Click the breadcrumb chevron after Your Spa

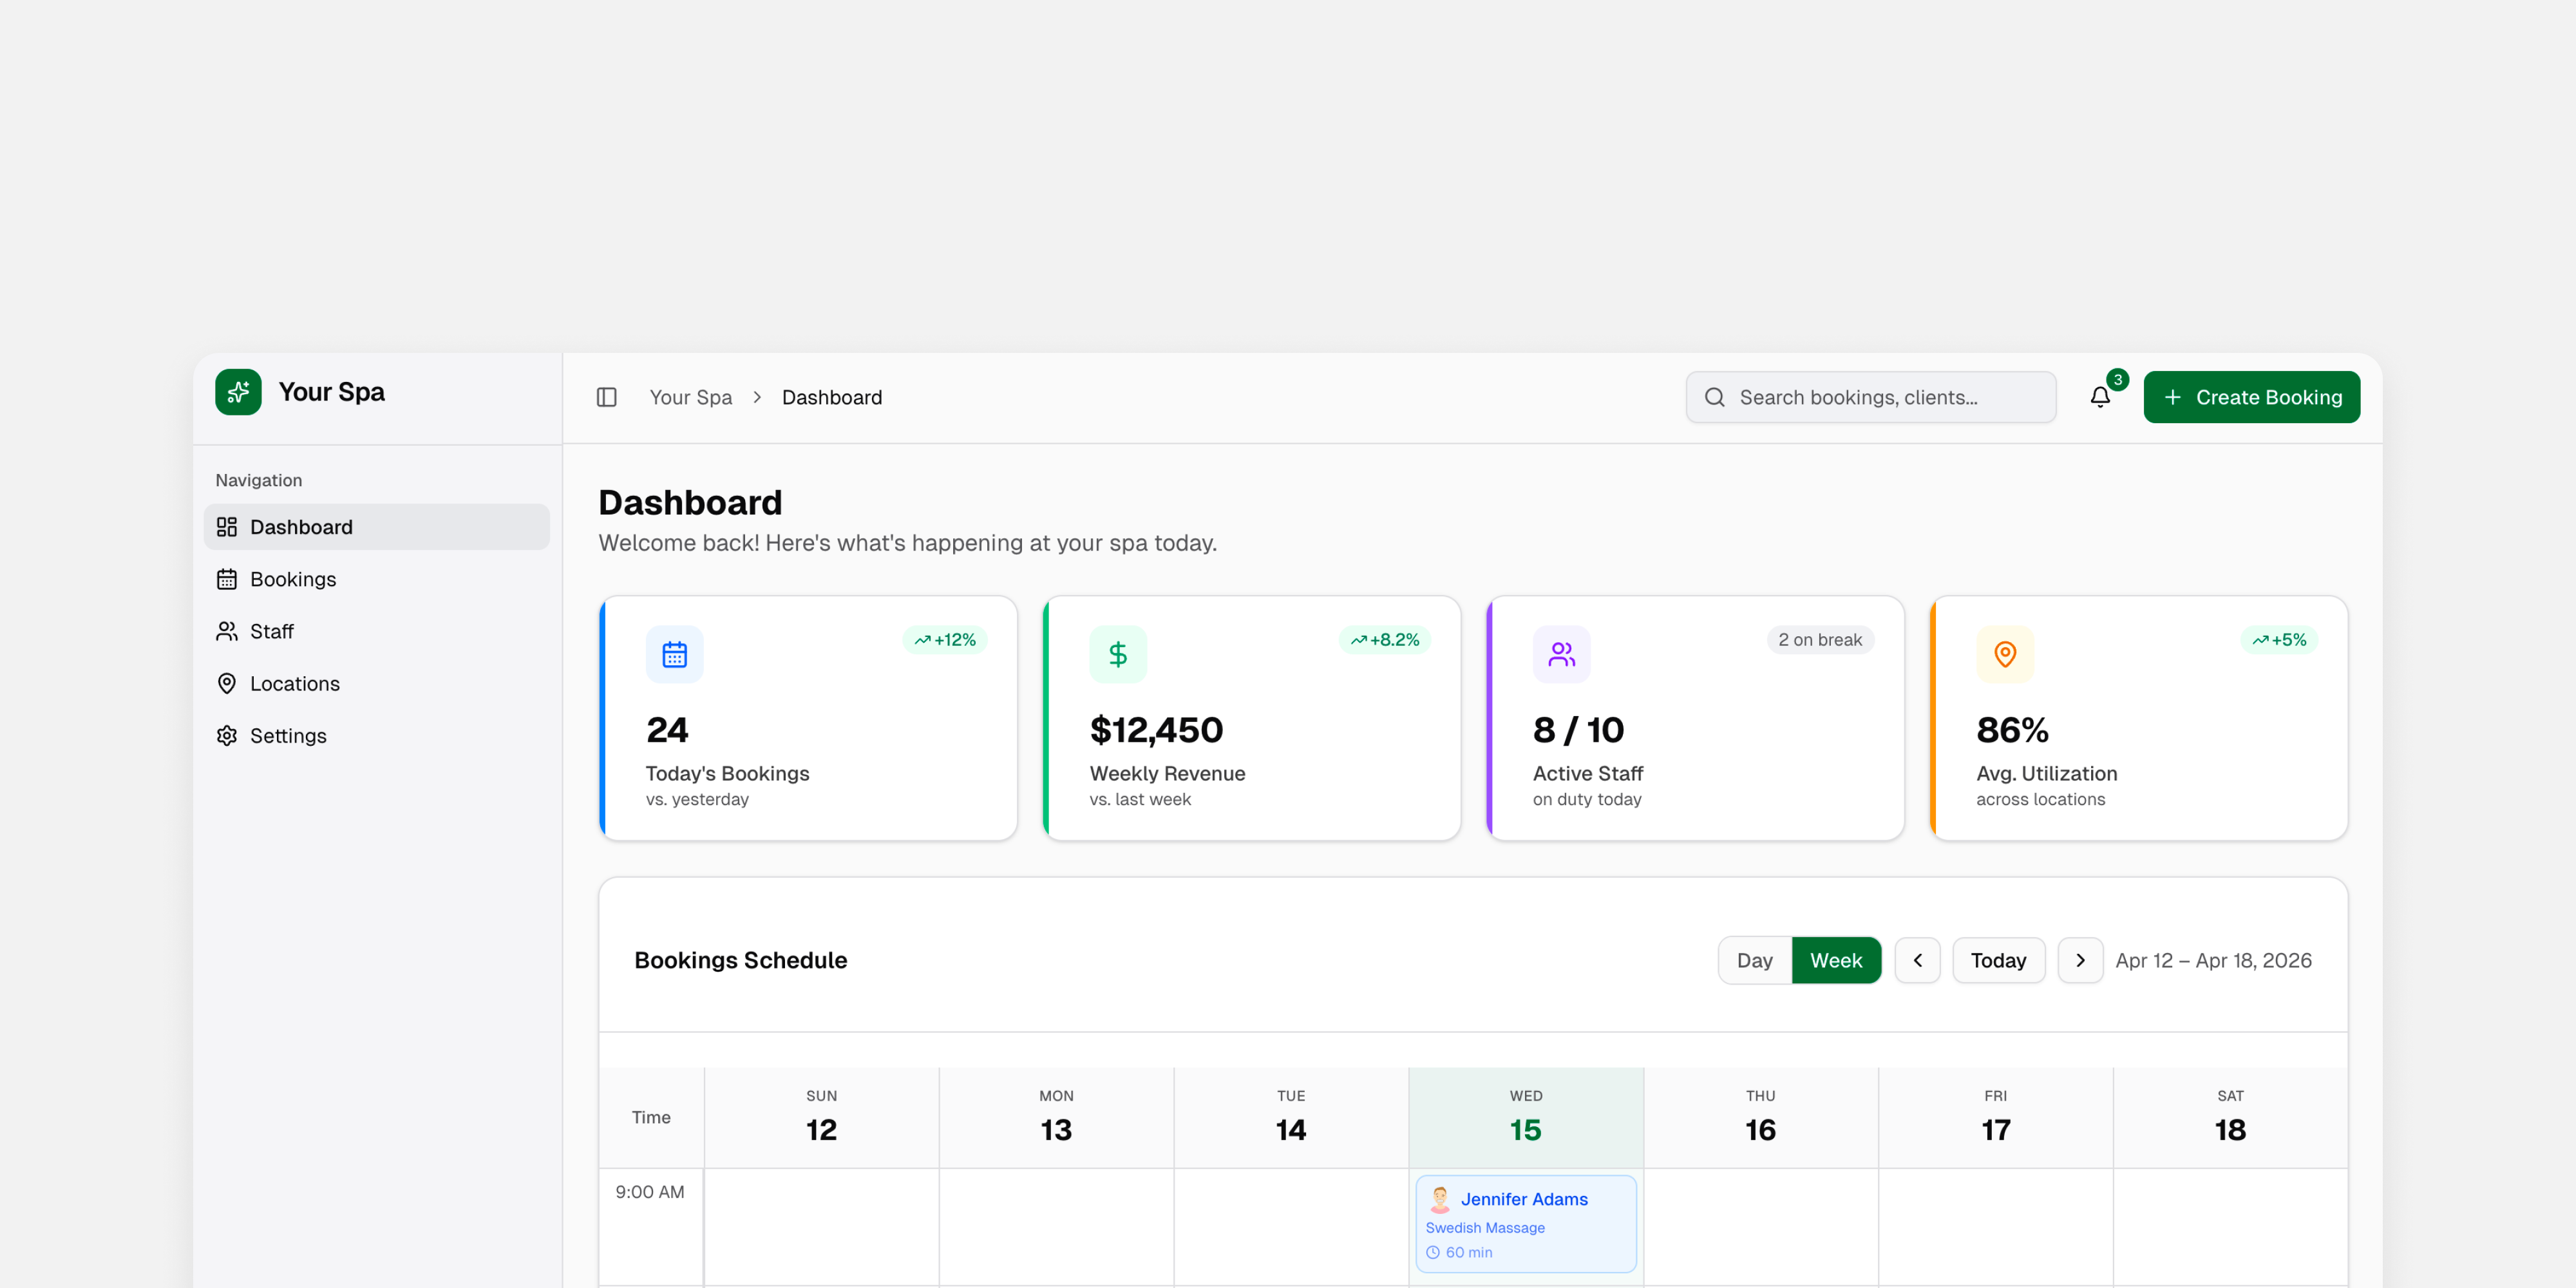point(757,397)
